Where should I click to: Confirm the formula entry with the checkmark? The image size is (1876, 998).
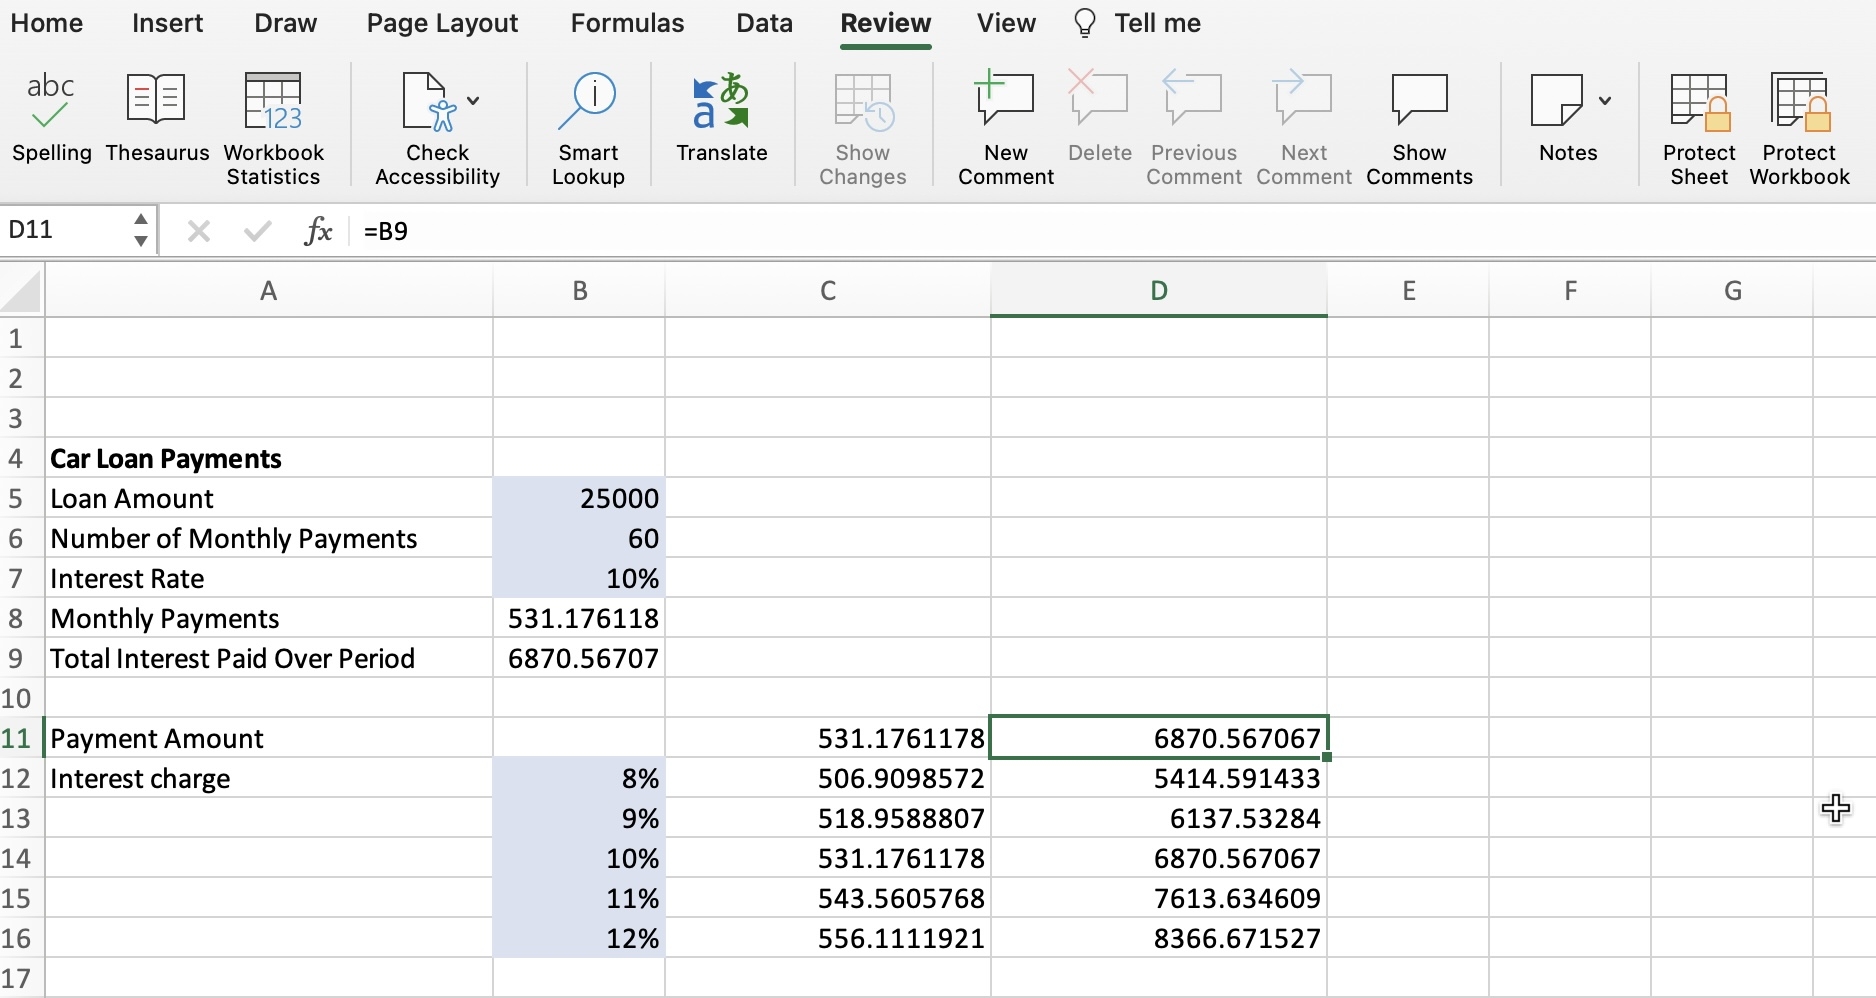tap(256, 230)
